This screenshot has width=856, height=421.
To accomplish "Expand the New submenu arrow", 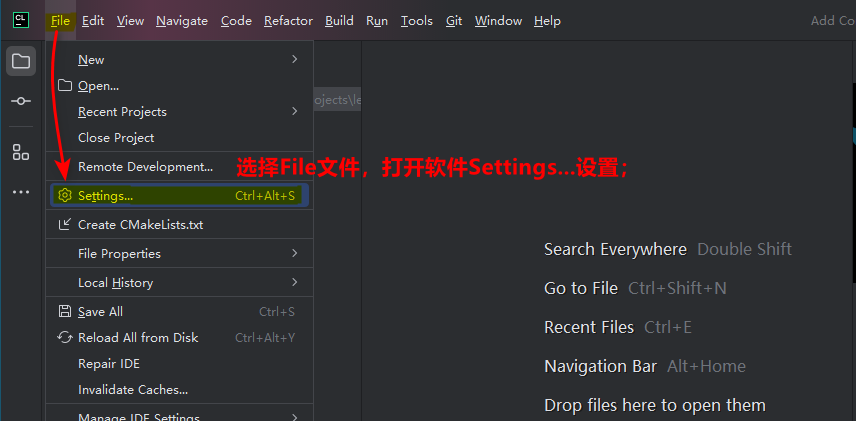I will click(295, 60).
